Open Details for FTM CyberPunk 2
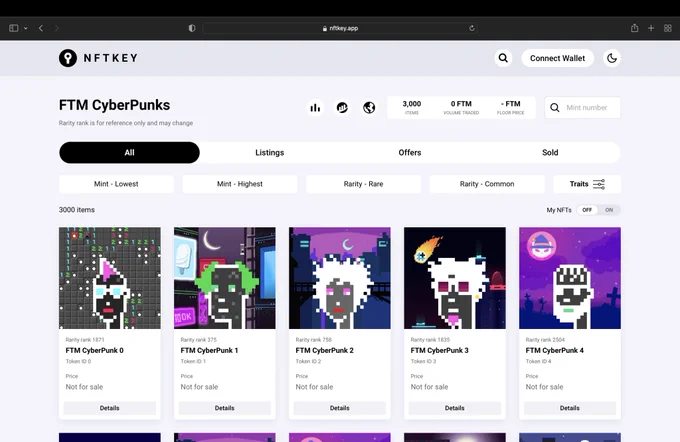680x442 pixels. click(340, 408)
